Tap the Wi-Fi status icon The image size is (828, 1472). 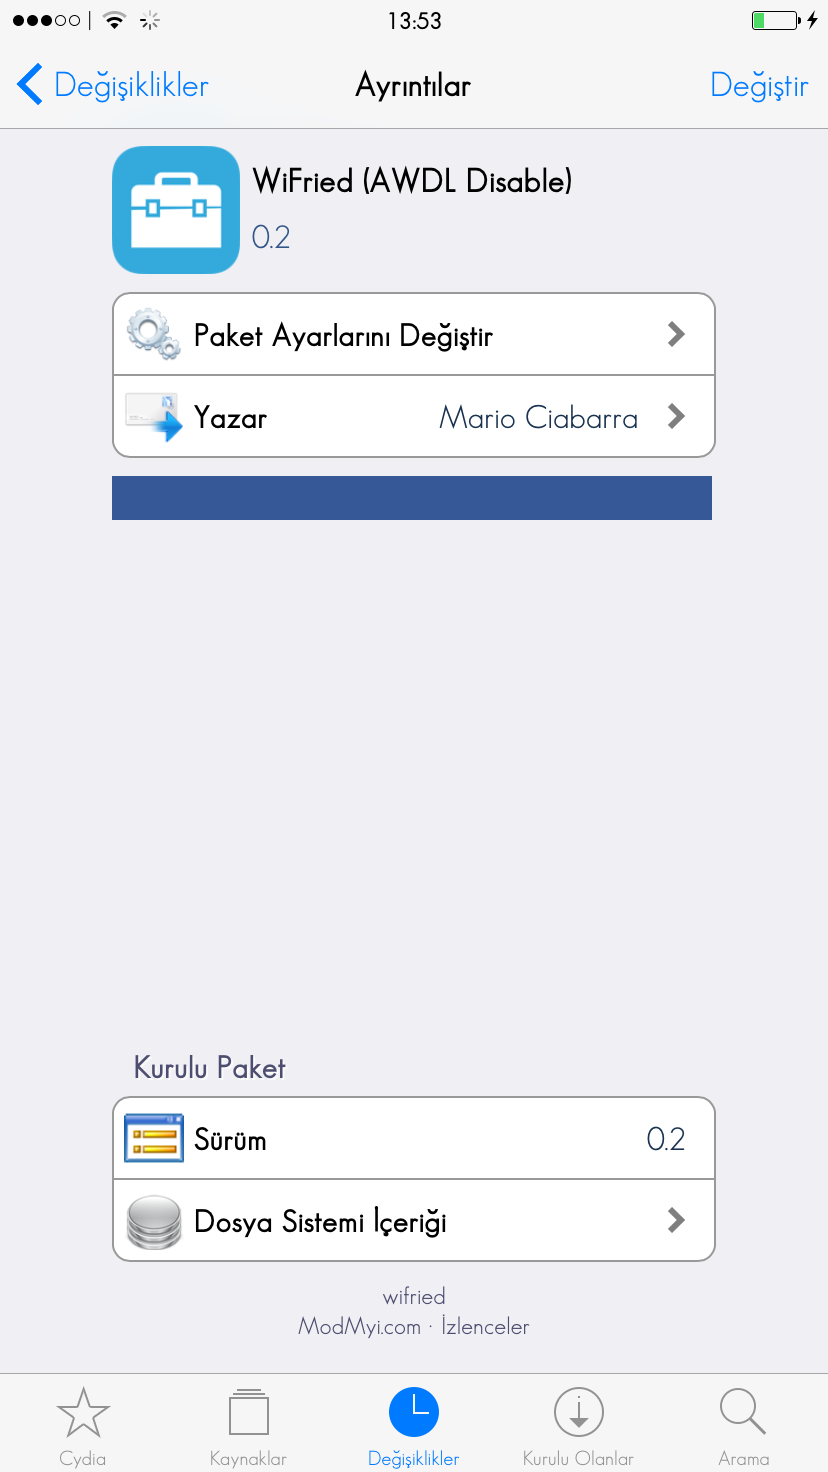(x=115, y=20)
